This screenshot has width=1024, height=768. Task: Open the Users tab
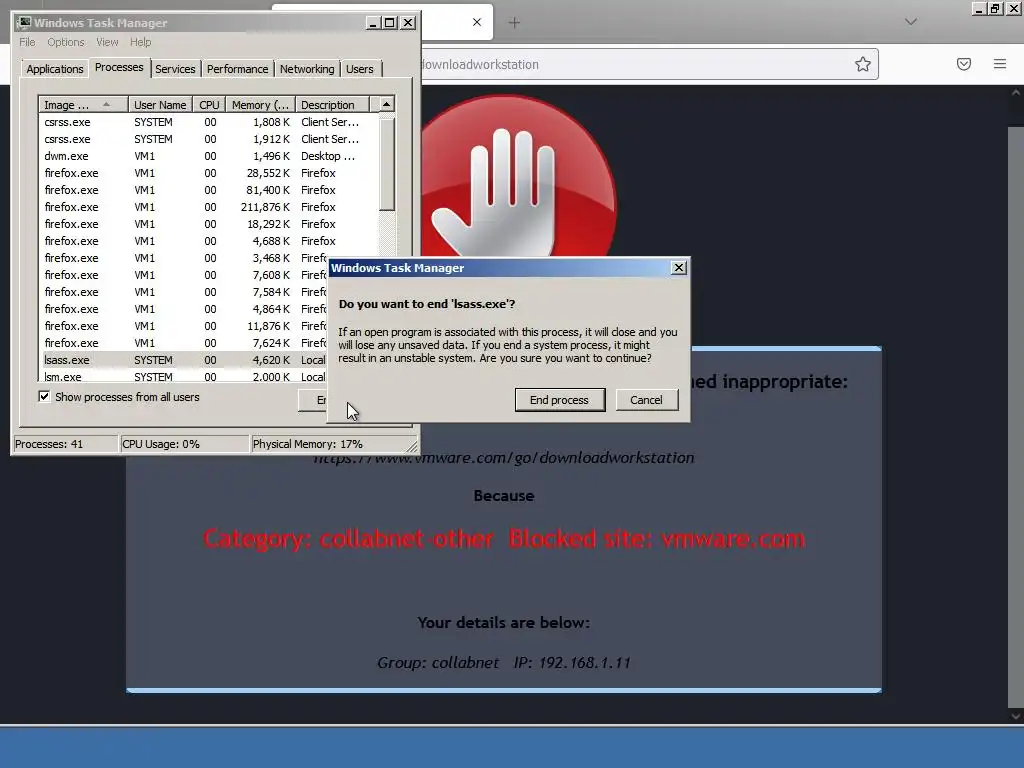coord(360,69)
